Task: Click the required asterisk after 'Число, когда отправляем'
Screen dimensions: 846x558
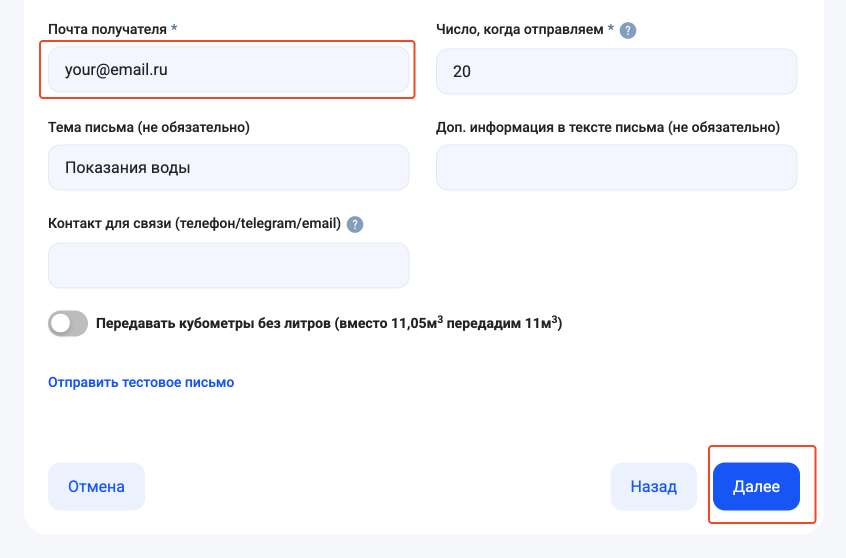Action: pyautogui.click(x=611, y=29)
